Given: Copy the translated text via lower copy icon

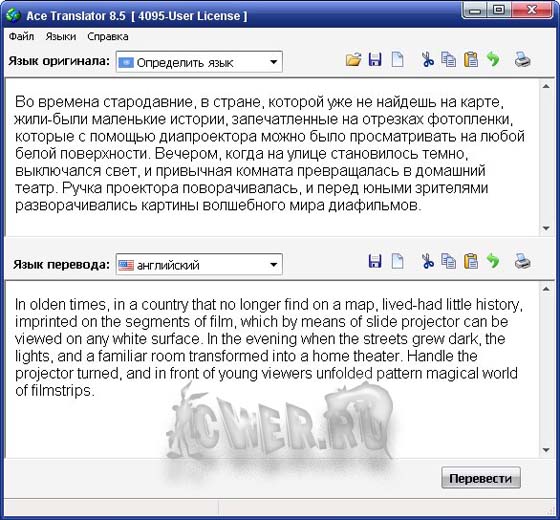Looking at the screenshot, I should tap(449, 261).
